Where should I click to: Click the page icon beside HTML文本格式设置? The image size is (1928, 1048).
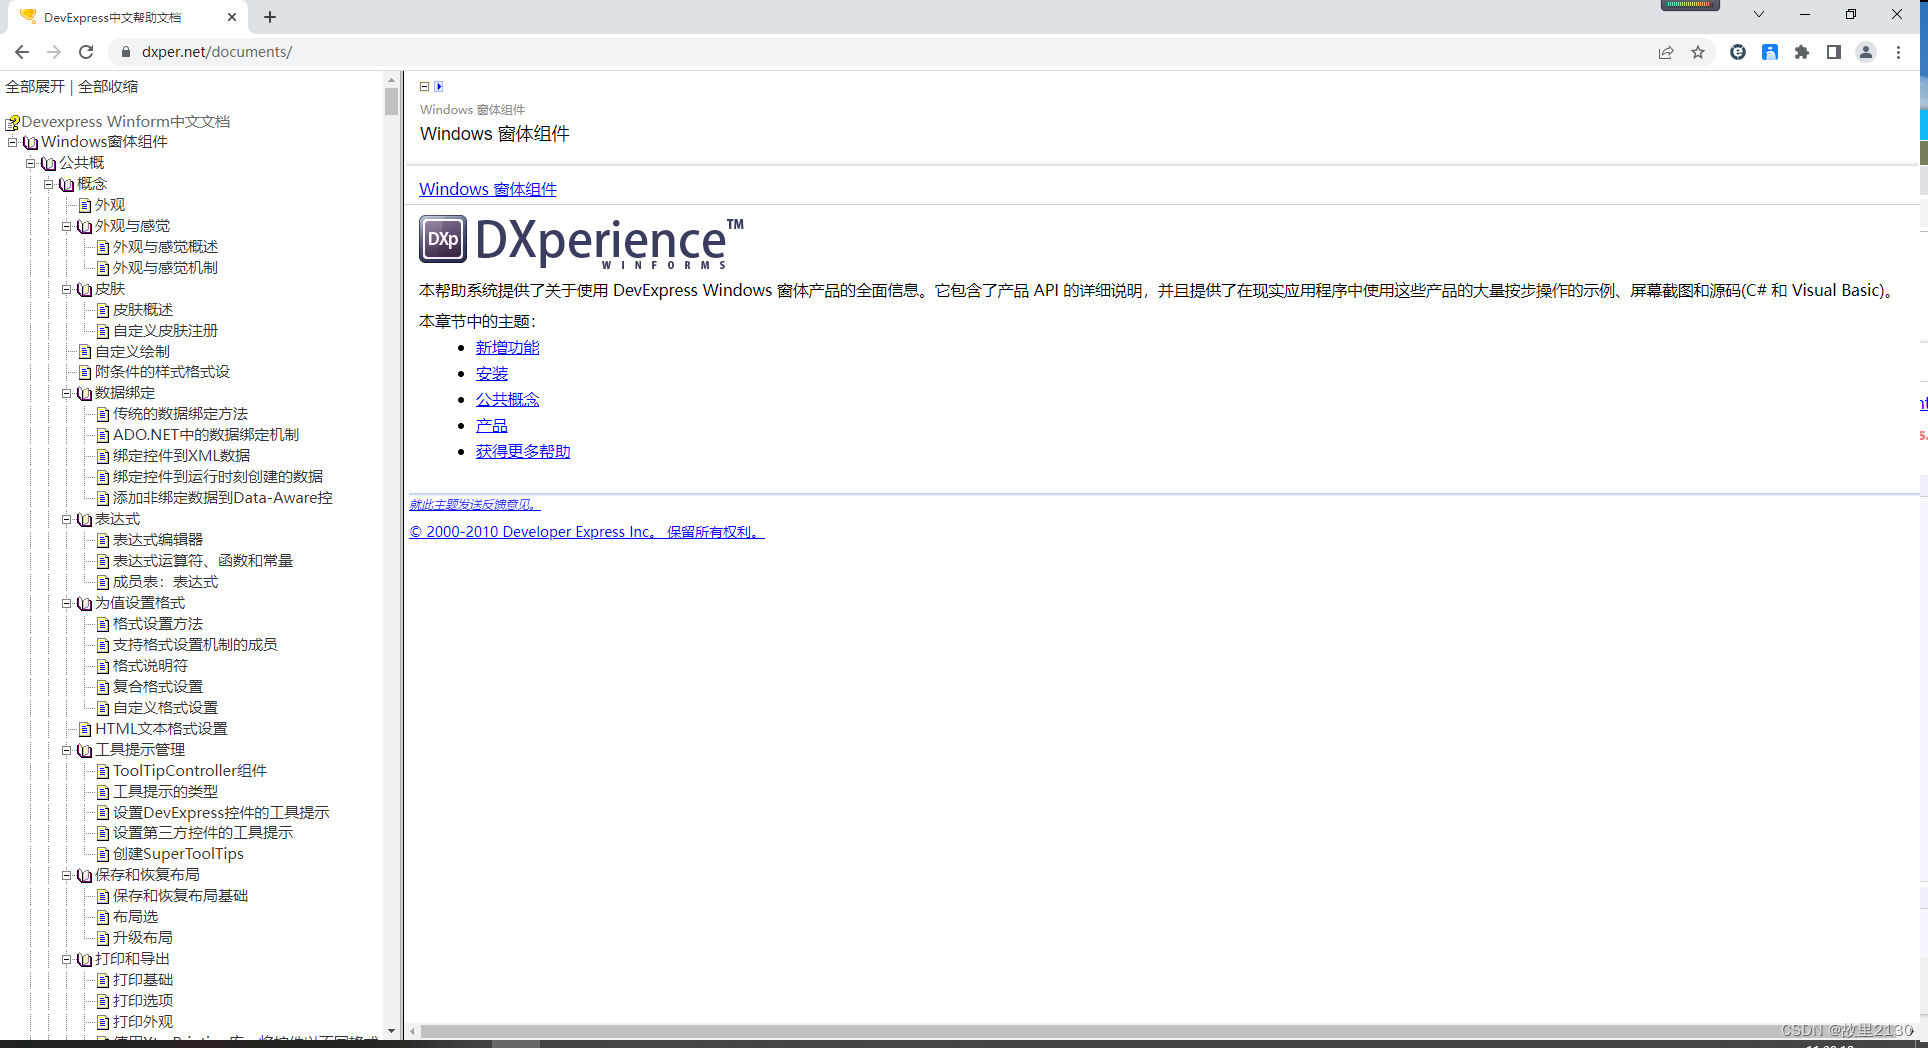click(x=85, y=730)
